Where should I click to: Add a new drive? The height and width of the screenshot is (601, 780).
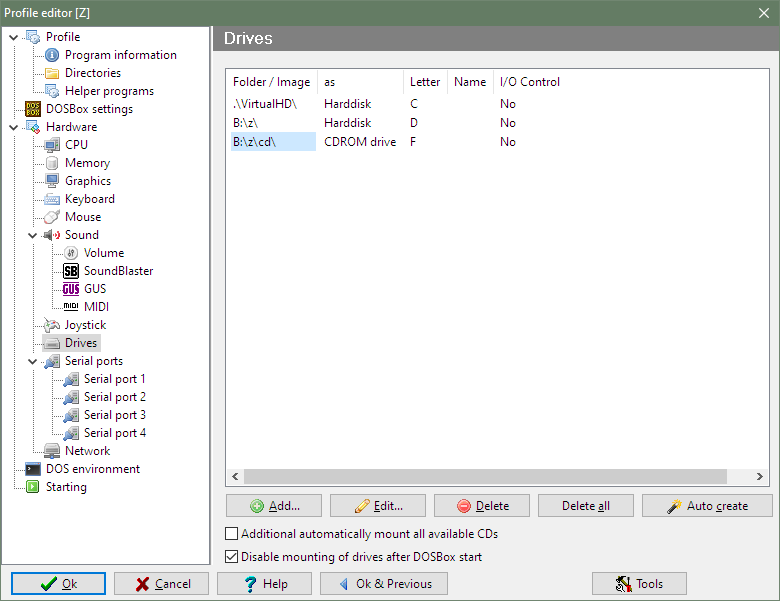274,506
